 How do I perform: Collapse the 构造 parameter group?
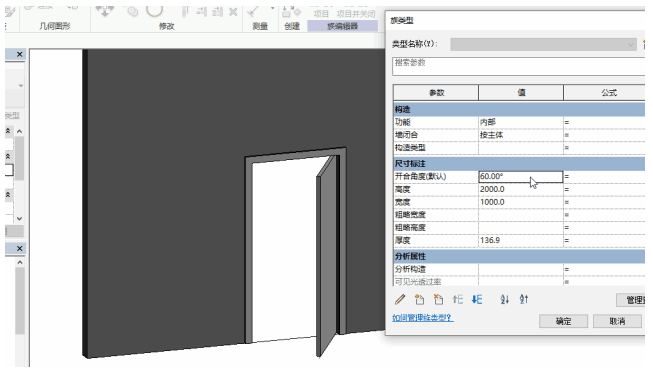coord(519,110)
